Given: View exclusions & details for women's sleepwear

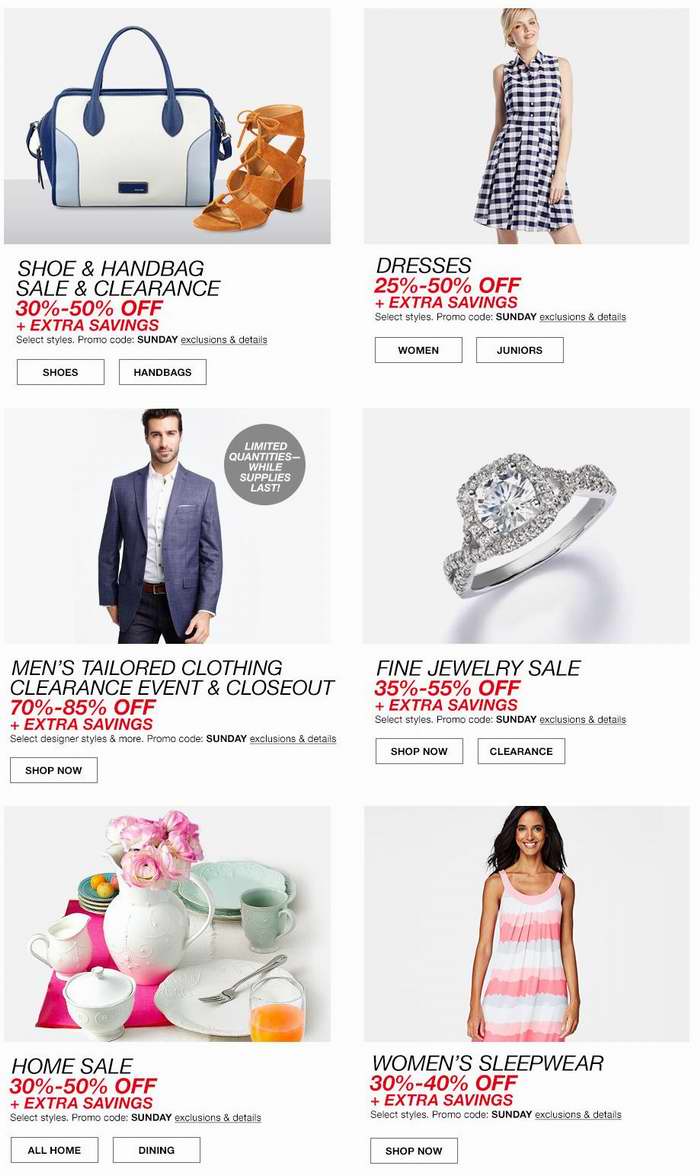Looking at the screenshot, I should tap(578, 1115).
